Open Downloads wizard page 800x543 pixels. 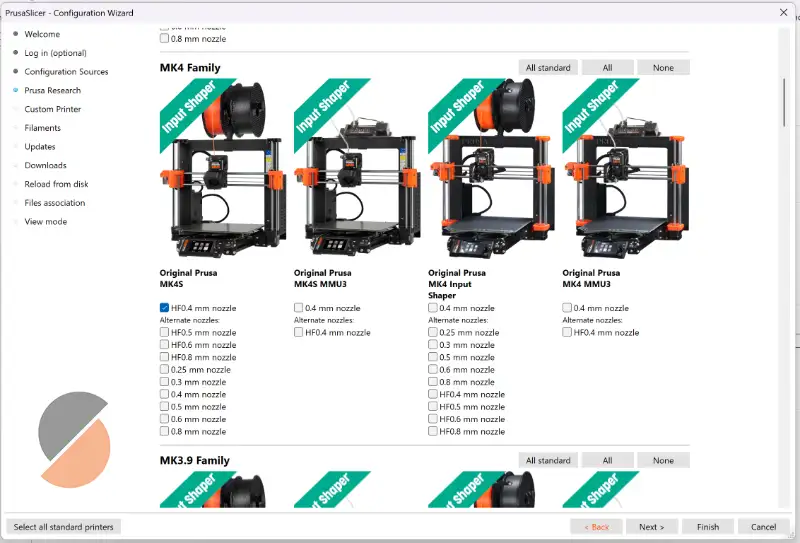click(45, 165)
